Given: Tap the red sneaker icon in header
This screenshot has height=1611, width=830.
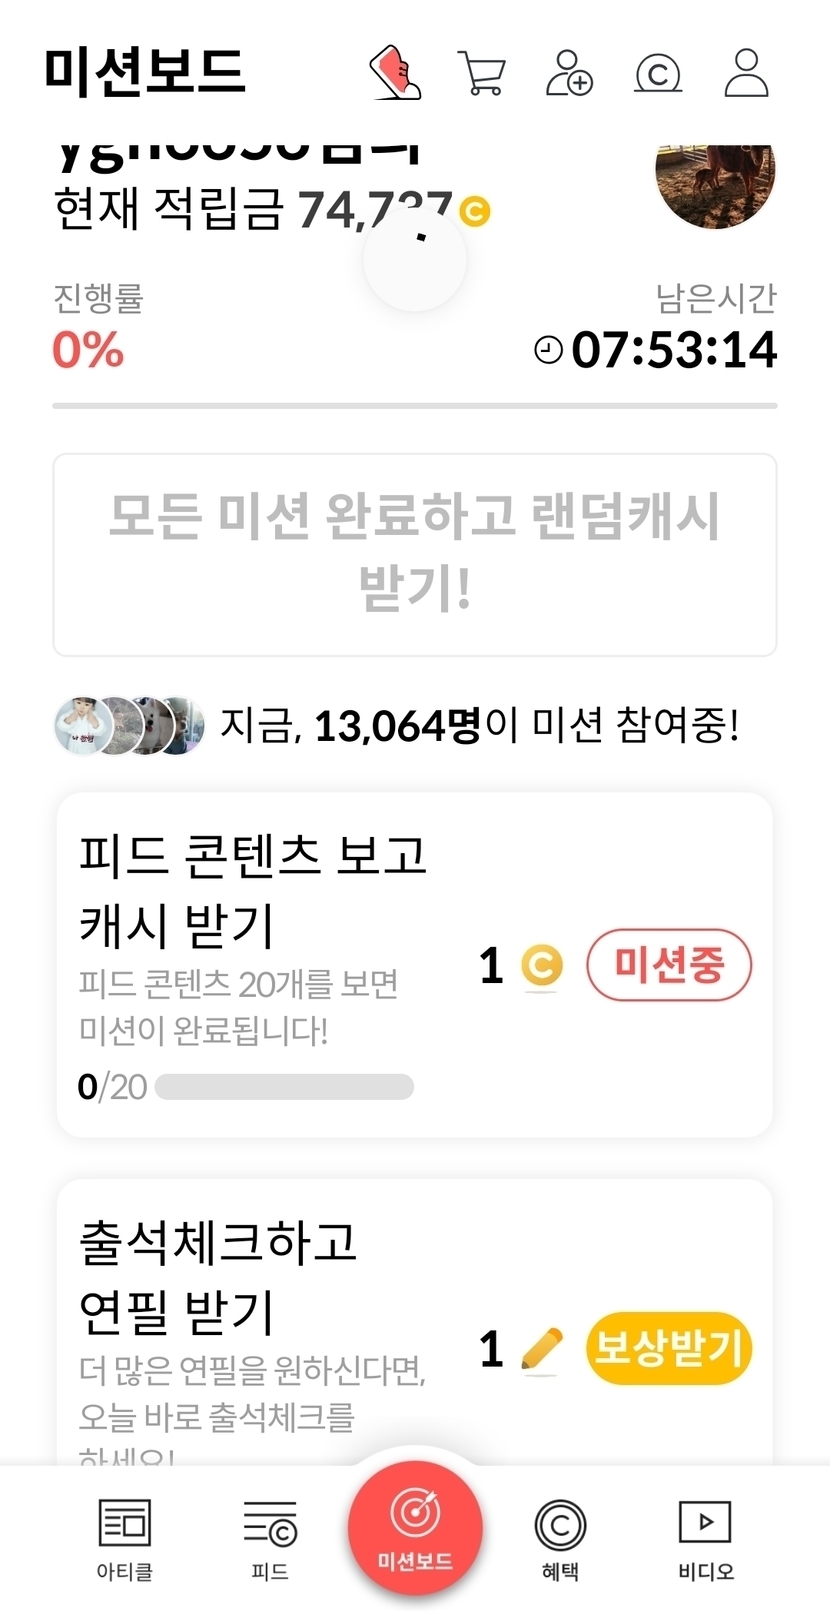Looking at the screenshot, I should click(395, 72).
